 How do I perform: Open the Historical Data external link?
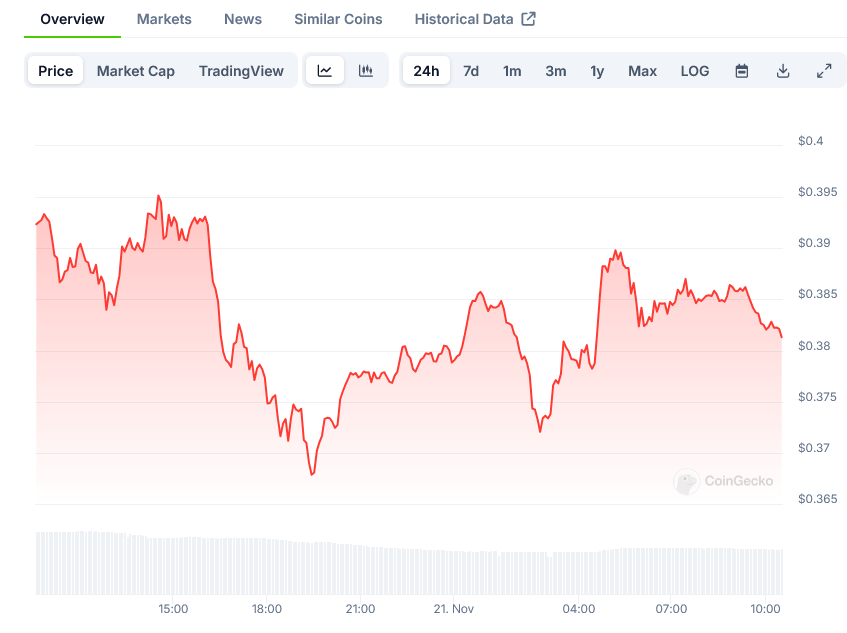point(475,19)
